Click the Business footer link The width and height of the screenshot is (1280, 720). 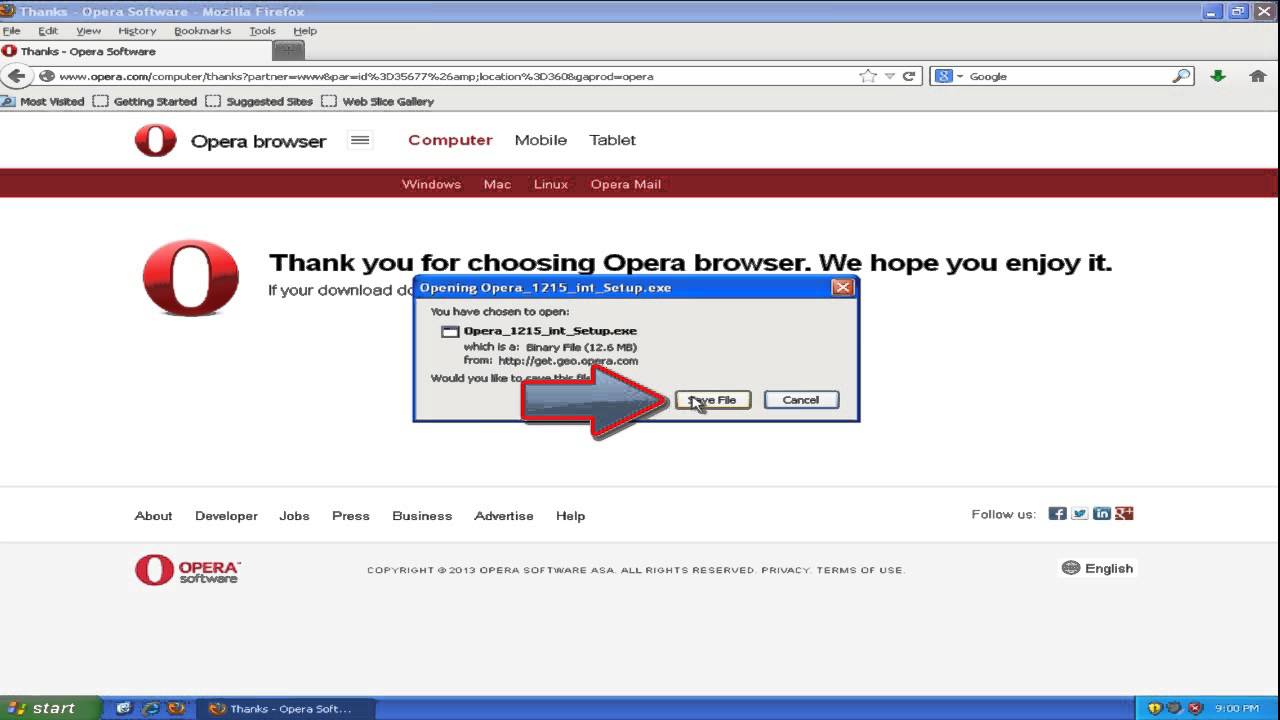(422, 516)
